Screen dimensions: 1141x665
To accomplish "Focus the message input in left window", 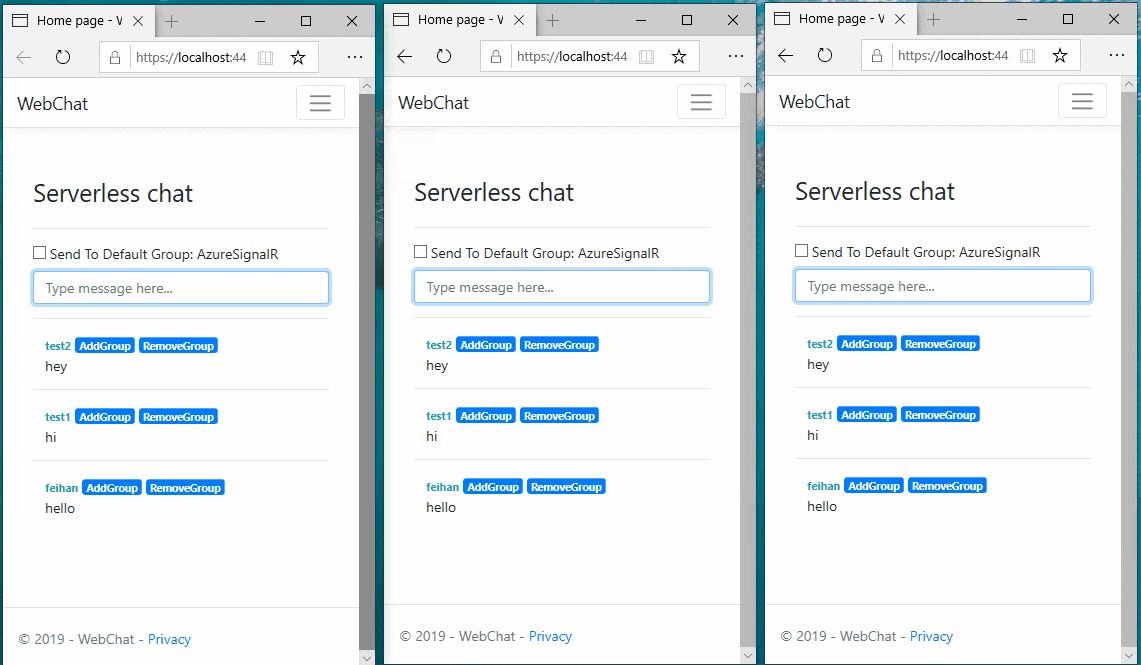I will click(181, 288).
